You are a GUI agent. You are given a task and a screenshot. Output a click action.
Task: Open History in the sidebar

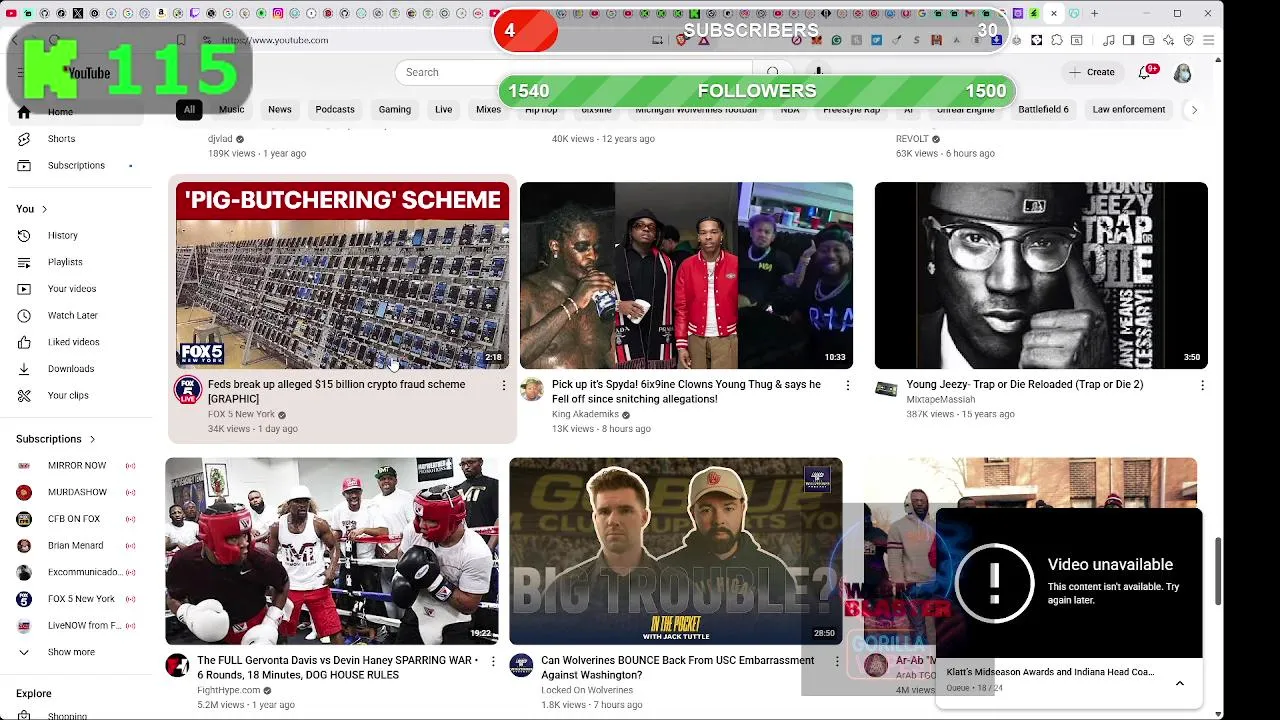click(62, 235)
